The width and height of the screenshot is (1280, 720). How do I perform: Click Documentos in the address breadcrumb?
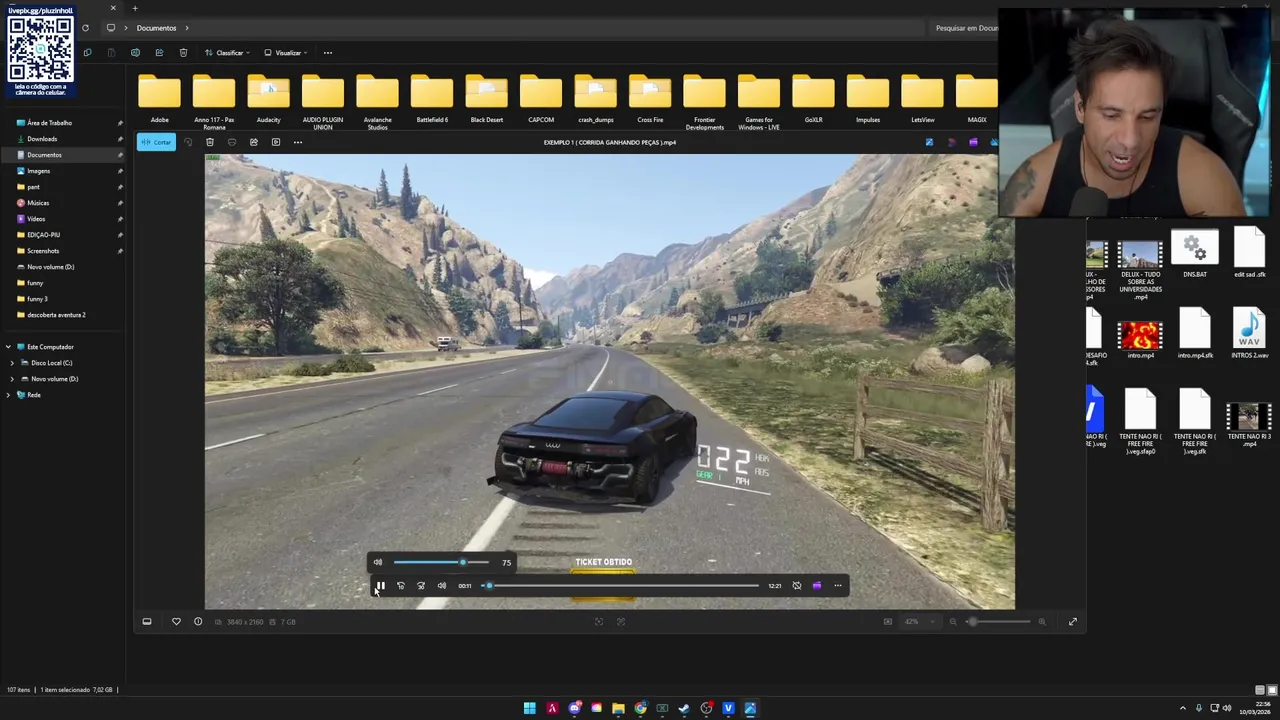[156, 28]
